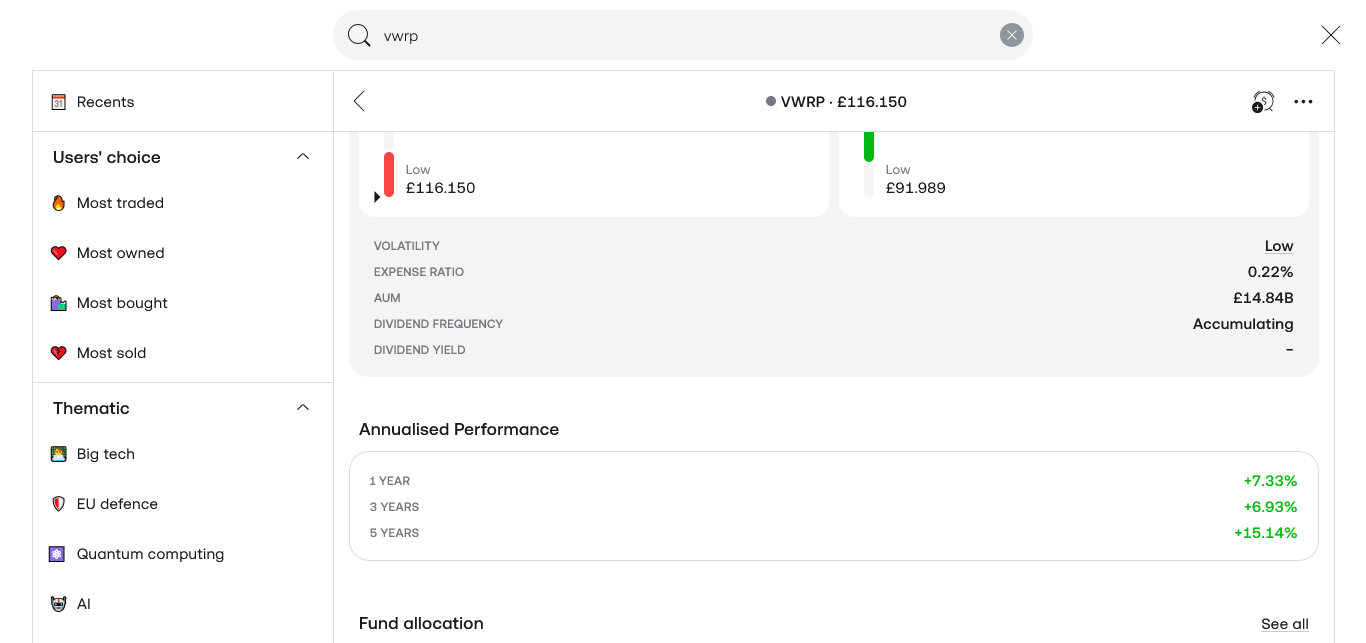Image resolution: width=1366 pixels, height=643 pixels.
Task: Click the Annualised Performance heading
Action: pyautogui.click(x=459, y=429)
